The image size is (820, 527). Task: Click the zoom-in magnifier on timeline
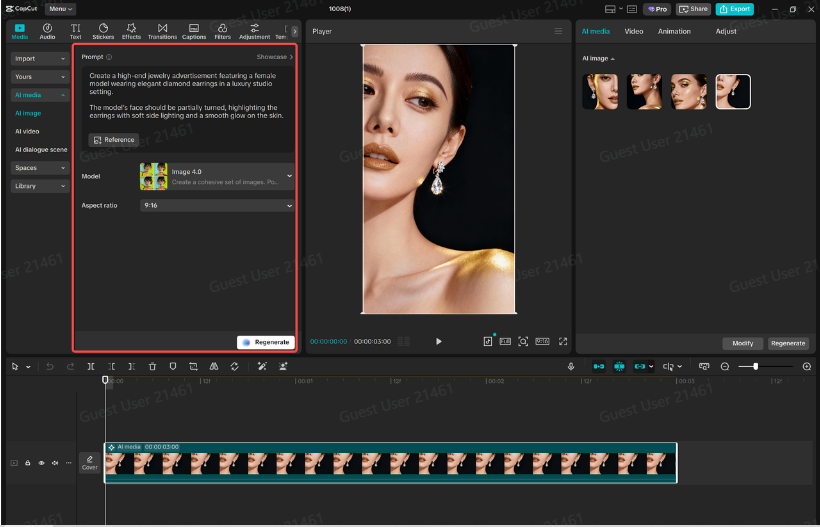806,367
